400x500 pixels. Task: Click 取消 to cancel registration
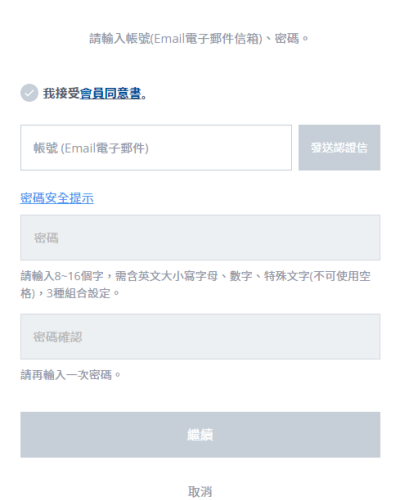(200, 492)
